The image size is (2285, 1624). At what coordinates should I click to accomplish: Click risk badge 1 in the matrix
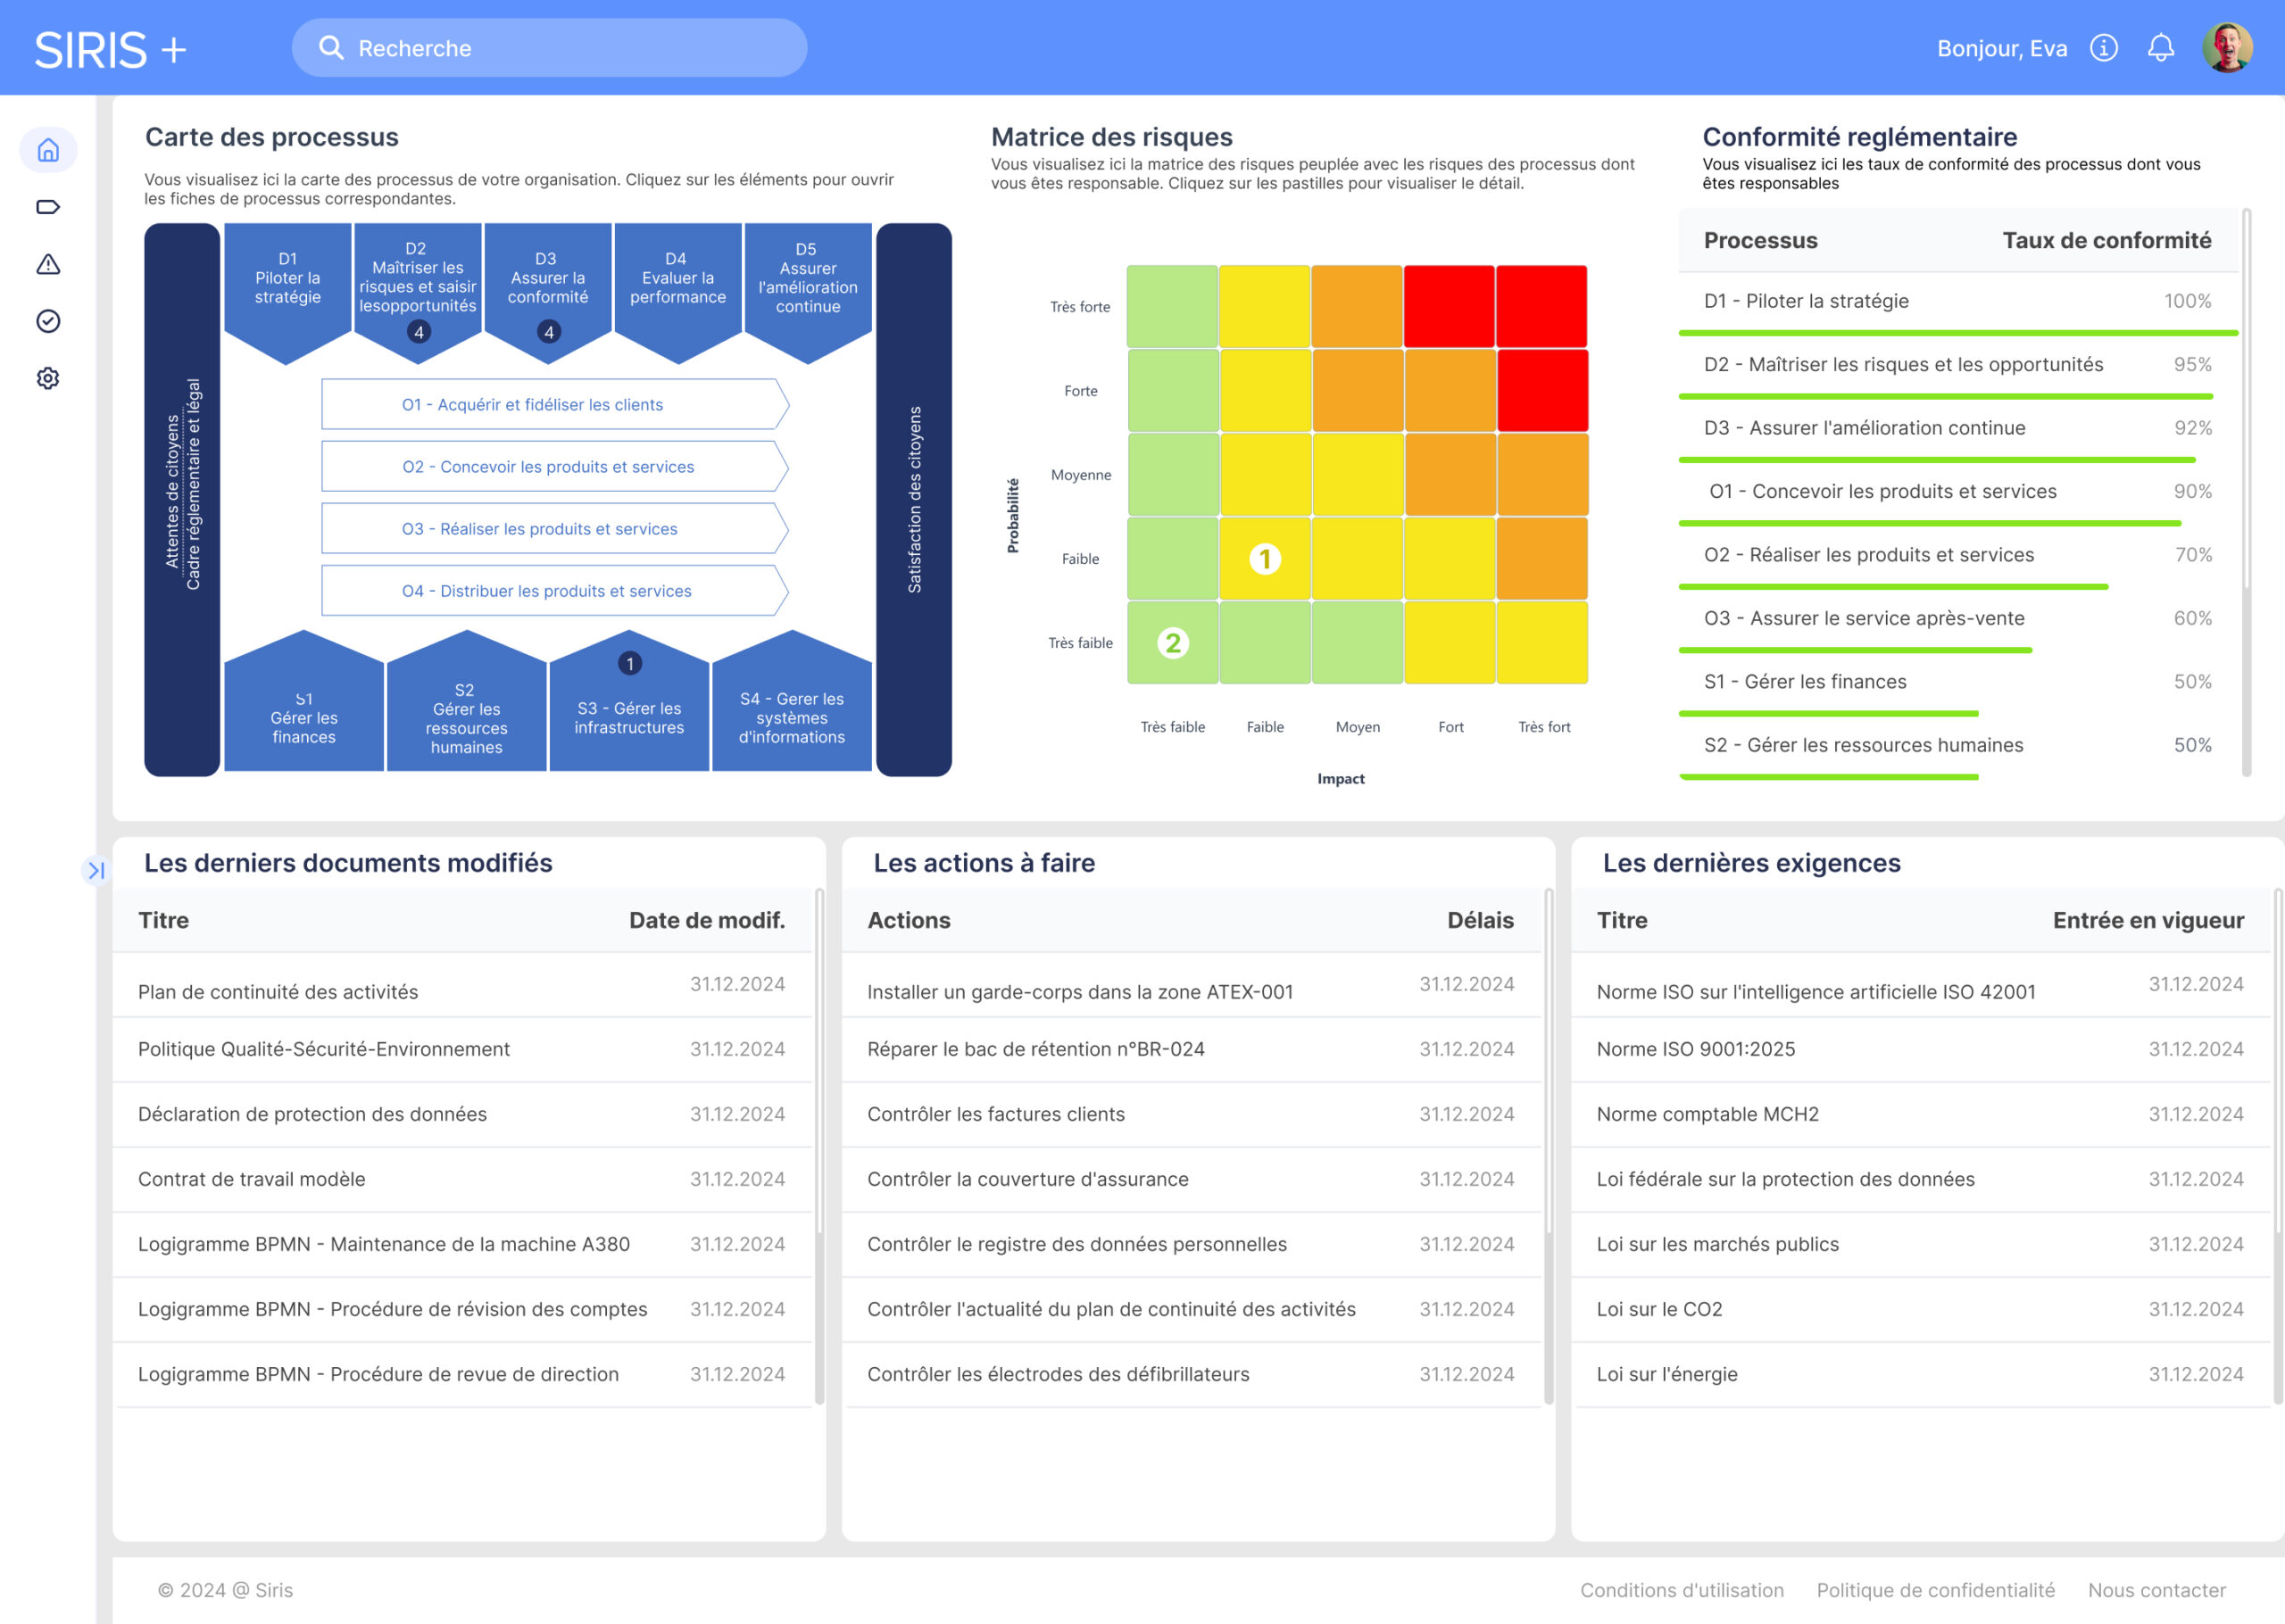click(1265, 559)
